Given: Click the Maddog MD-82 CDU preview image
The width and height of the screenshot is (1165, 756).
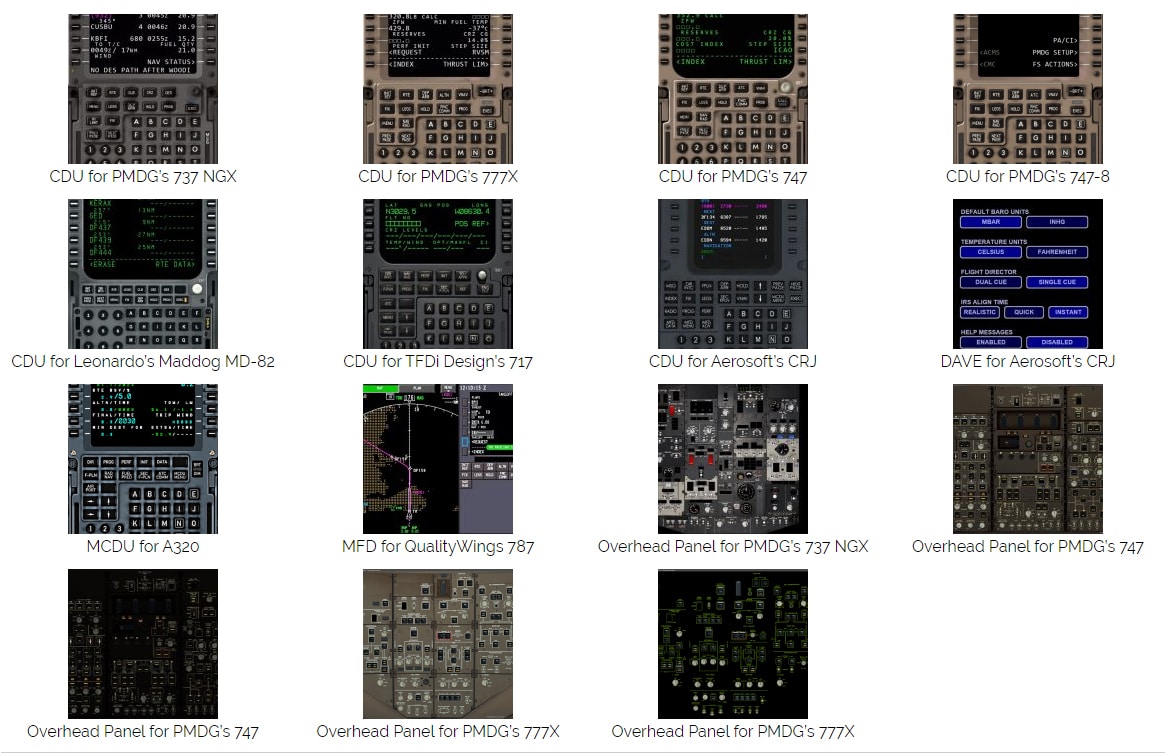Looking at the screenshot, I should point(142,273).
